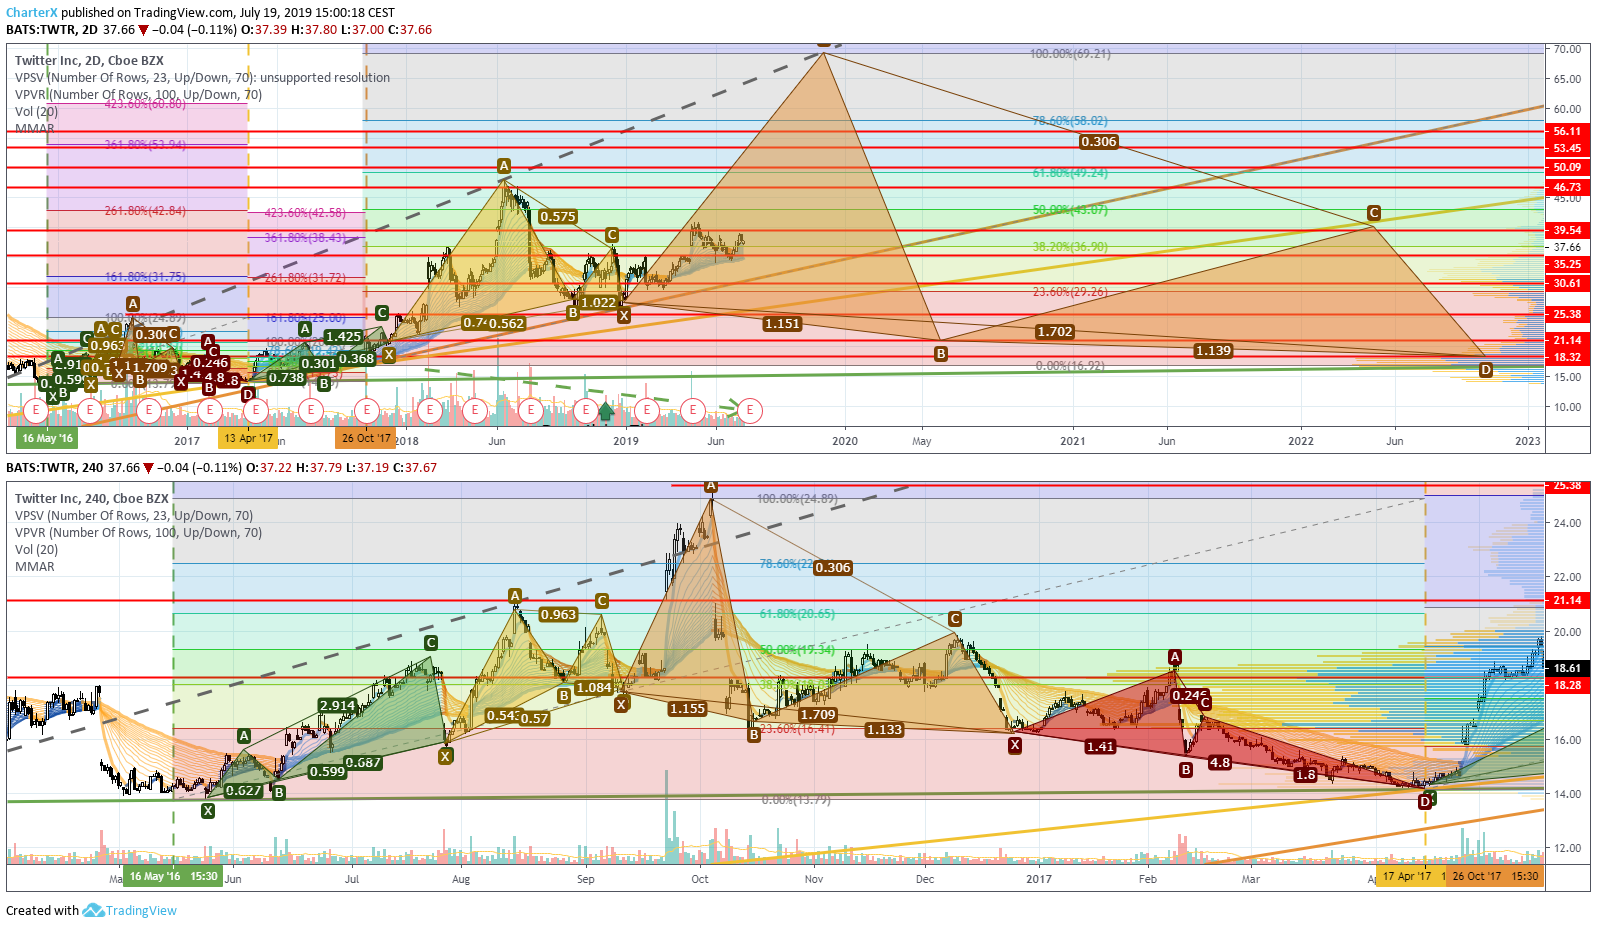Click the 0.963 ratio label in bottom chart

click(x=558, y=614)
